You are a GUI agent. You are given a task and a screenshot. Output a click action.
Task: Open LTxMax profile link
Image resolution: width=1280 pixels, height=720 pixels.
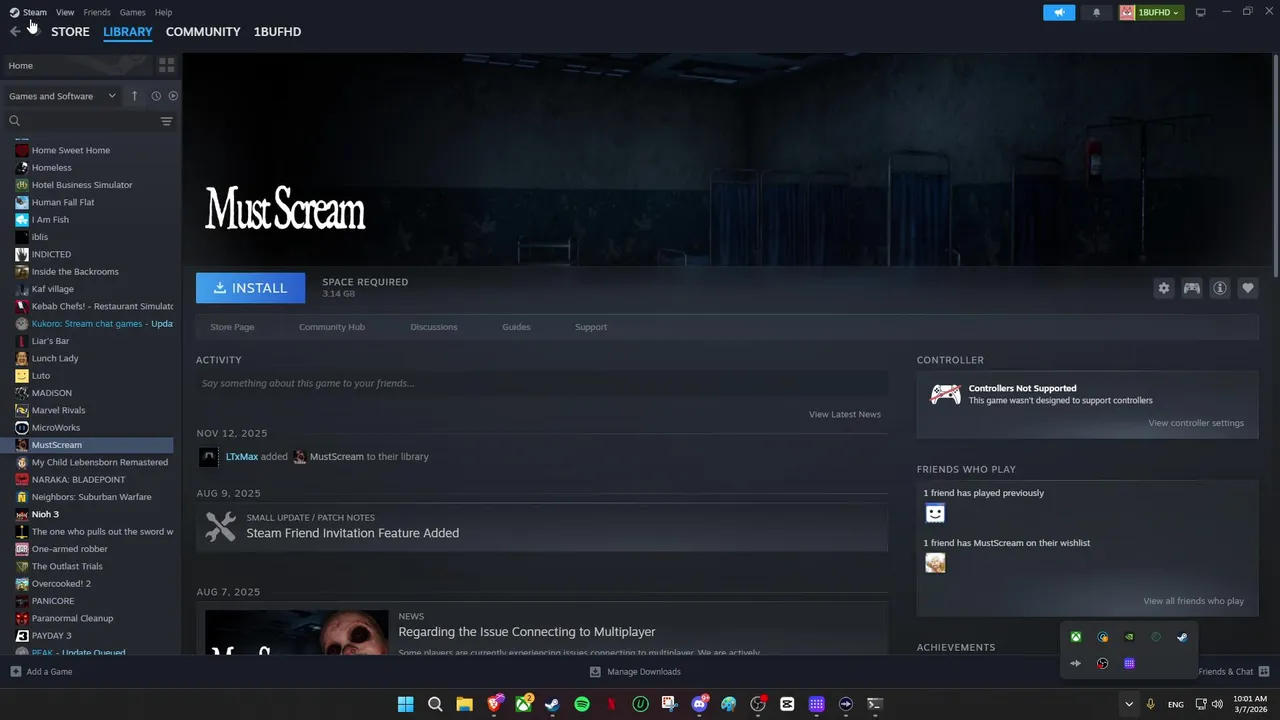click(242, 456)
